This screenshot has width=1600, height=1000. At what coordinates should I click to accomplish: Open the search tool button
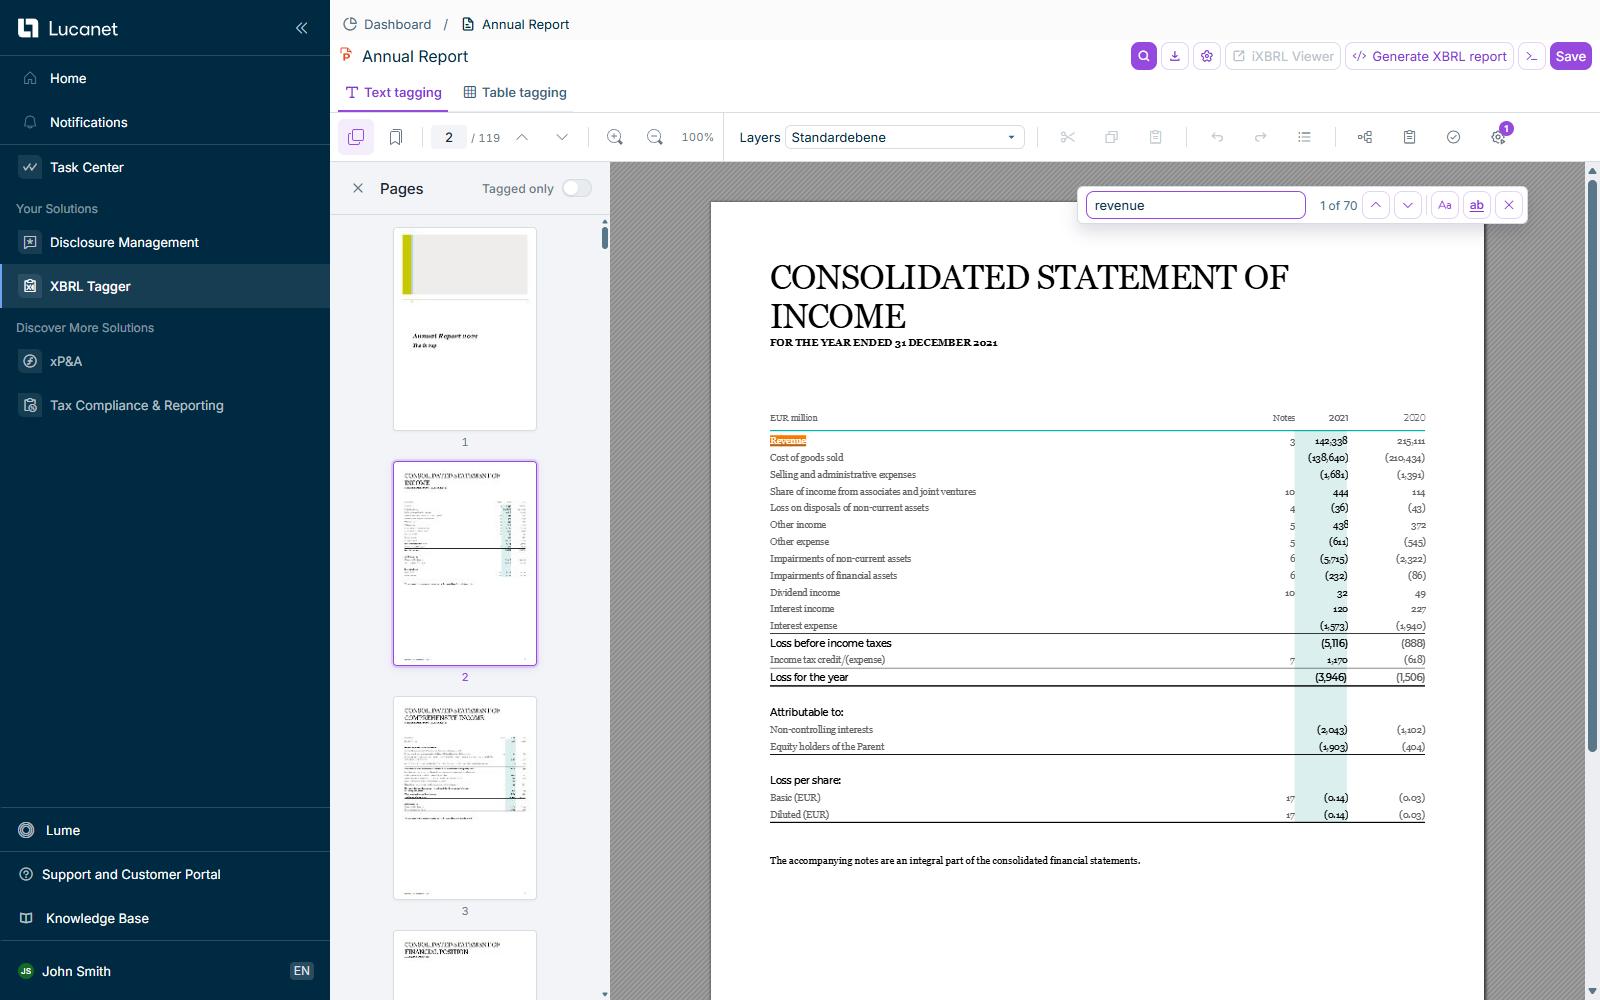[x=1144, y=56]
